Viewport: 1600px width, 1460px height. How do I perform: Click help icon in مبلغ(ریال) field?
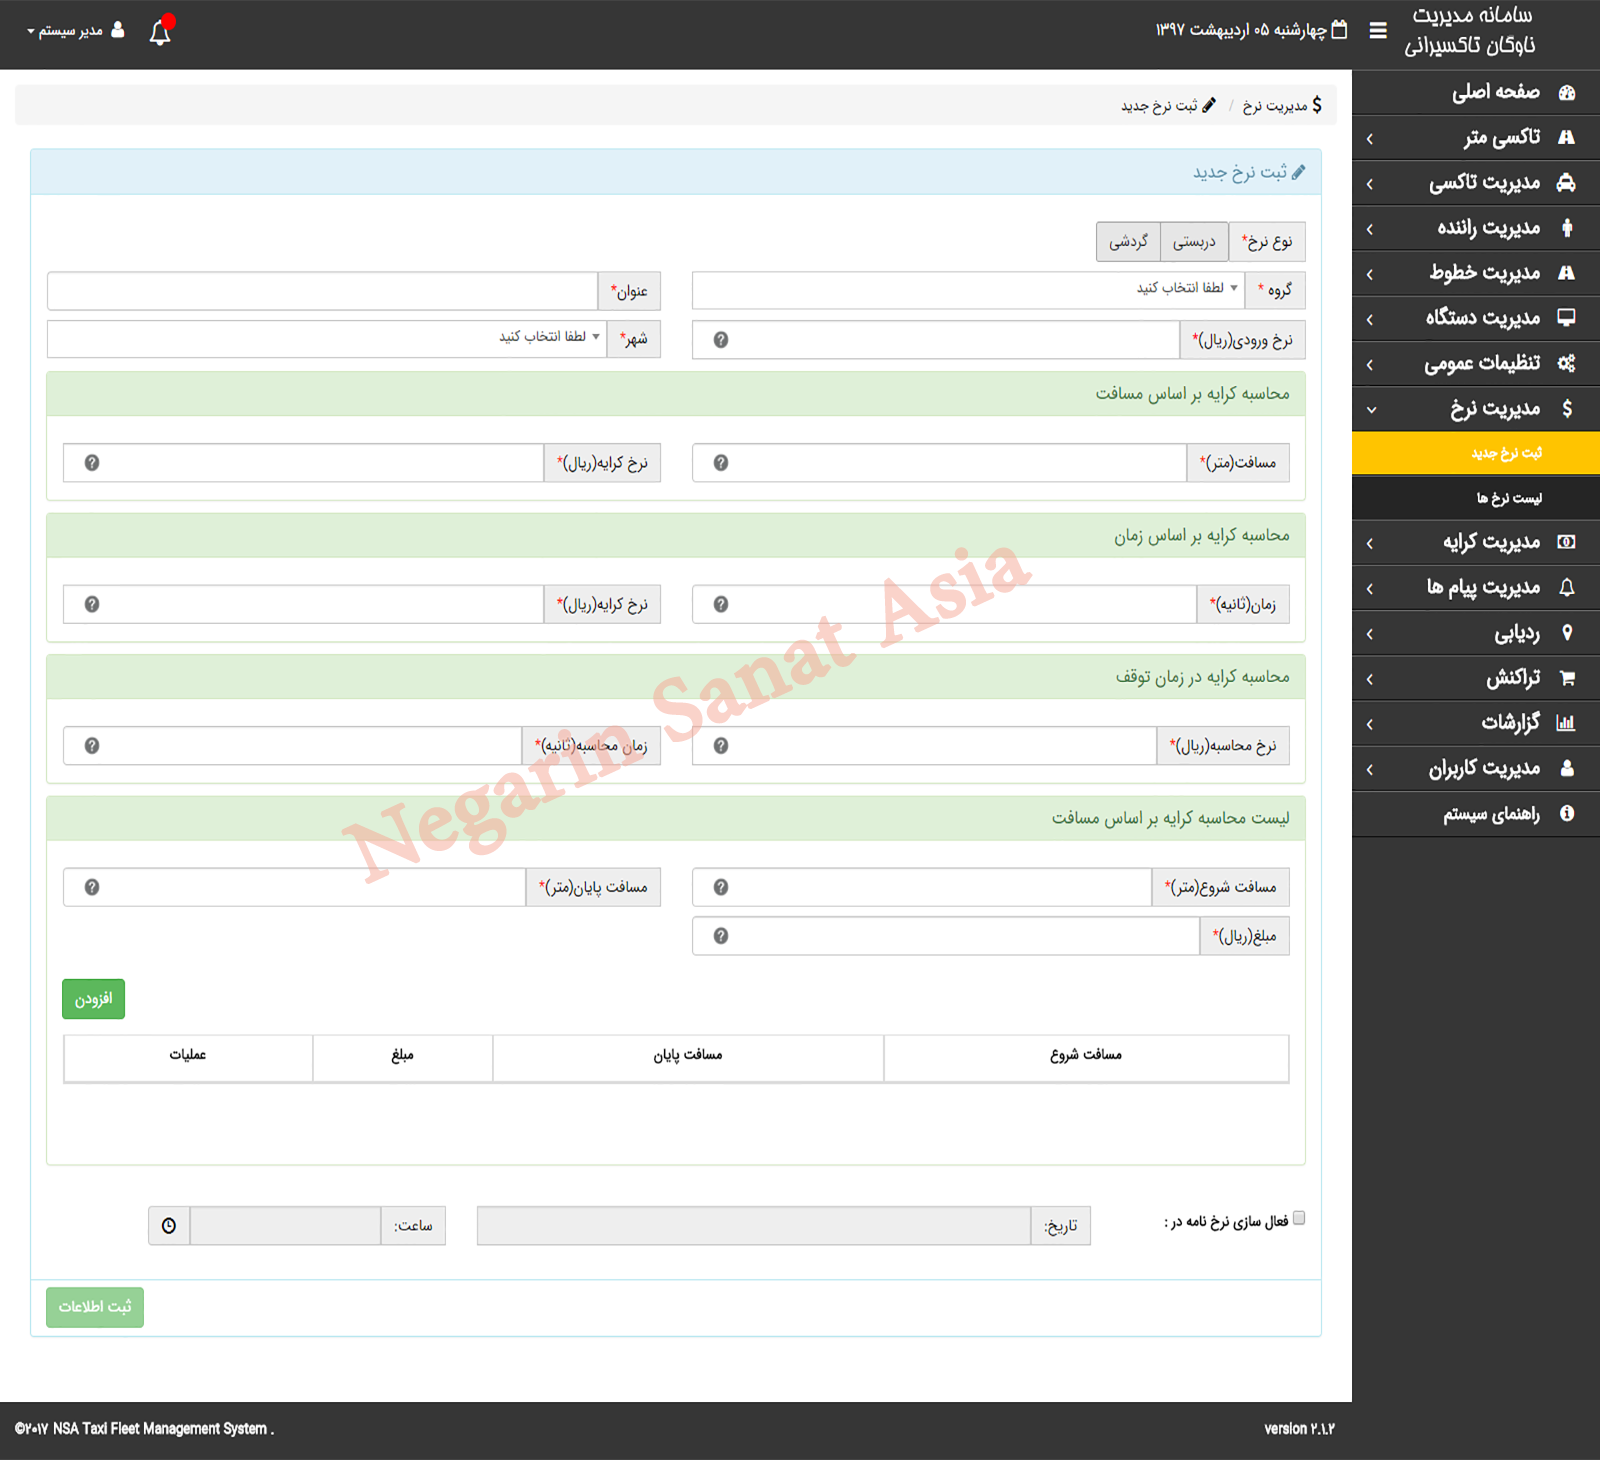click(x=721, y=936)
